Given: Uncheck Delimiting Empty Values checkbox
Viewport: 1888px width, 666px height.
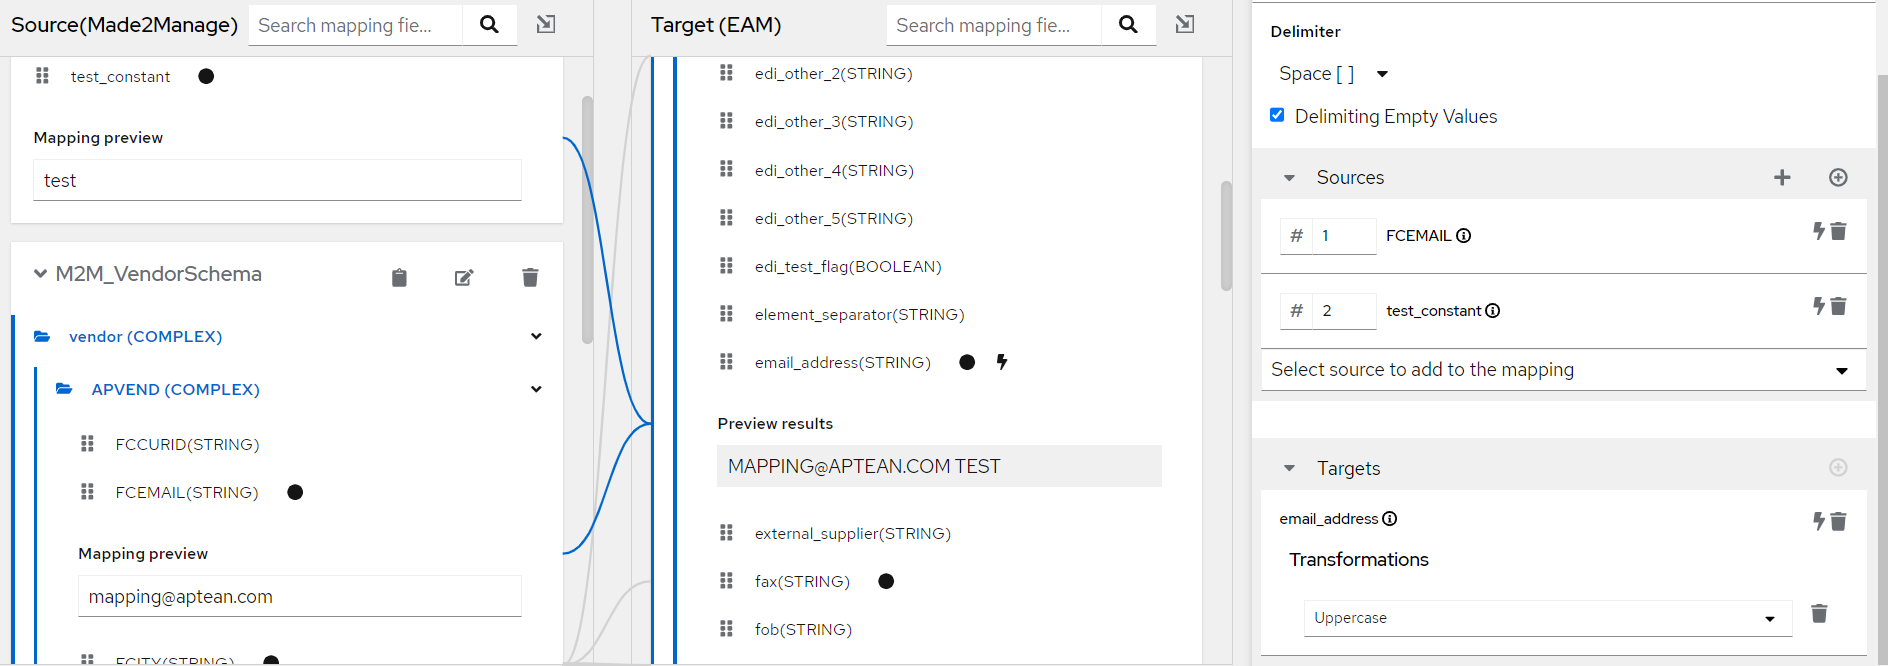Looking at the screenshot, I should 1277,115.
